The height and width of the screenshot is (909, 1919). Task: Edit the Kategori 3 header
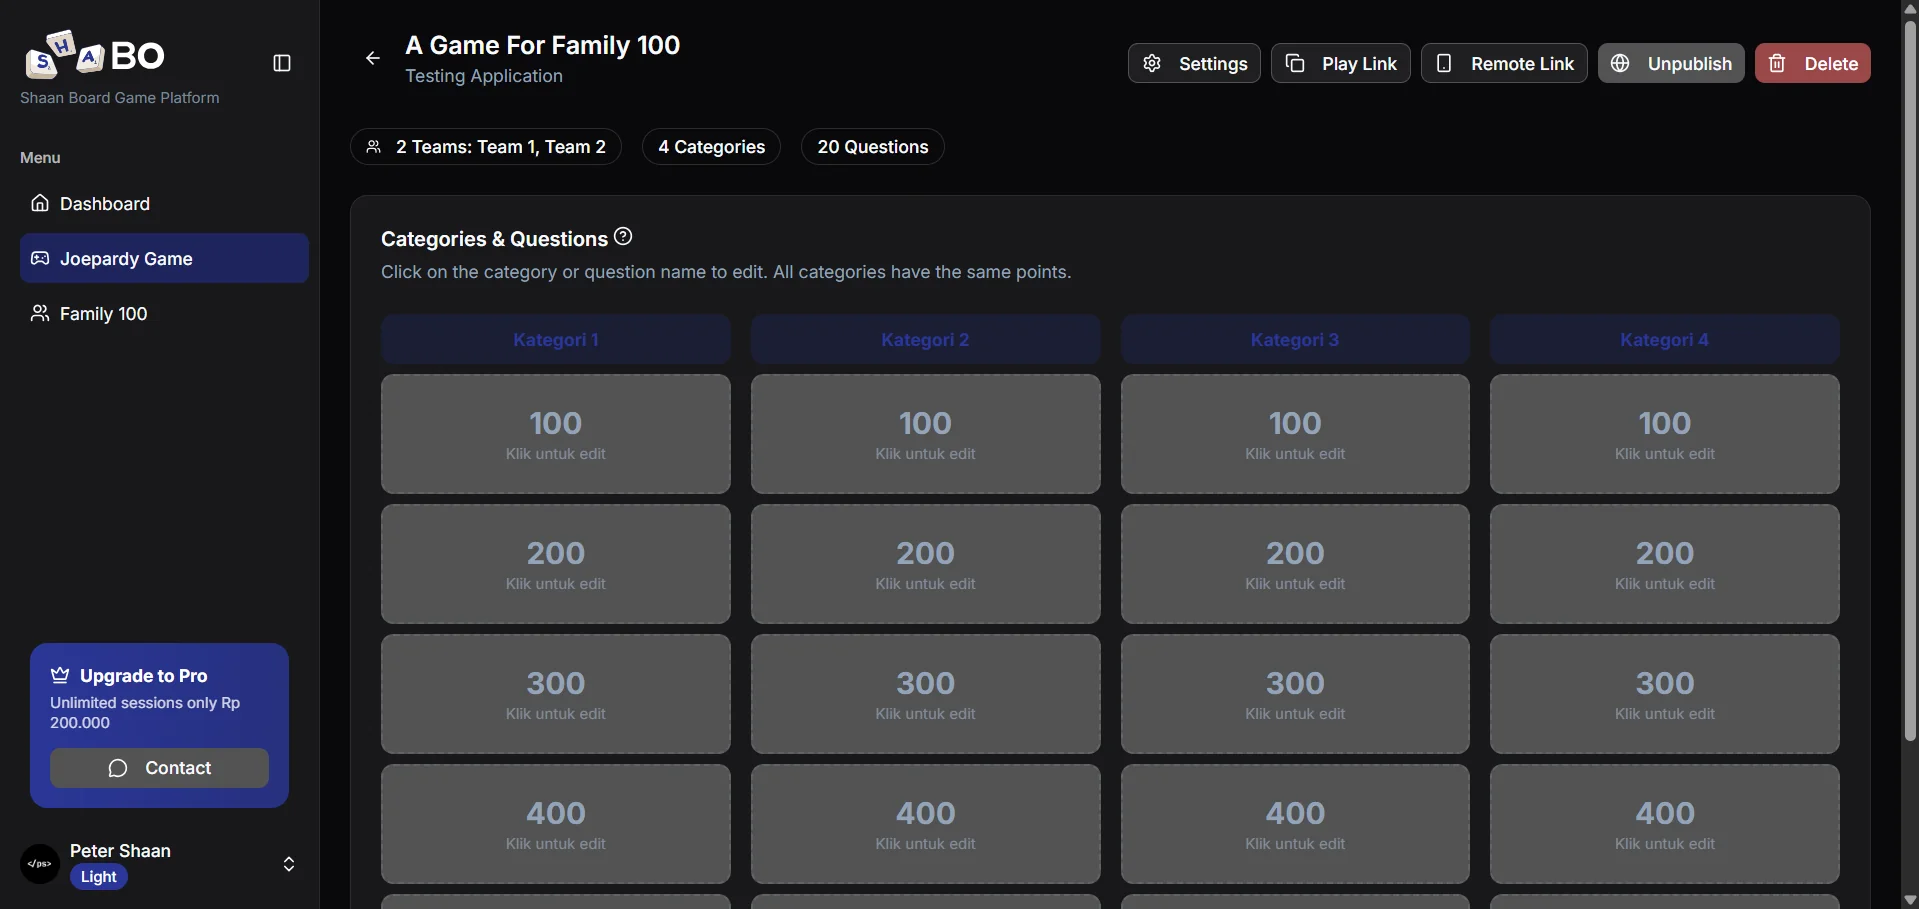coord(1295,340)
